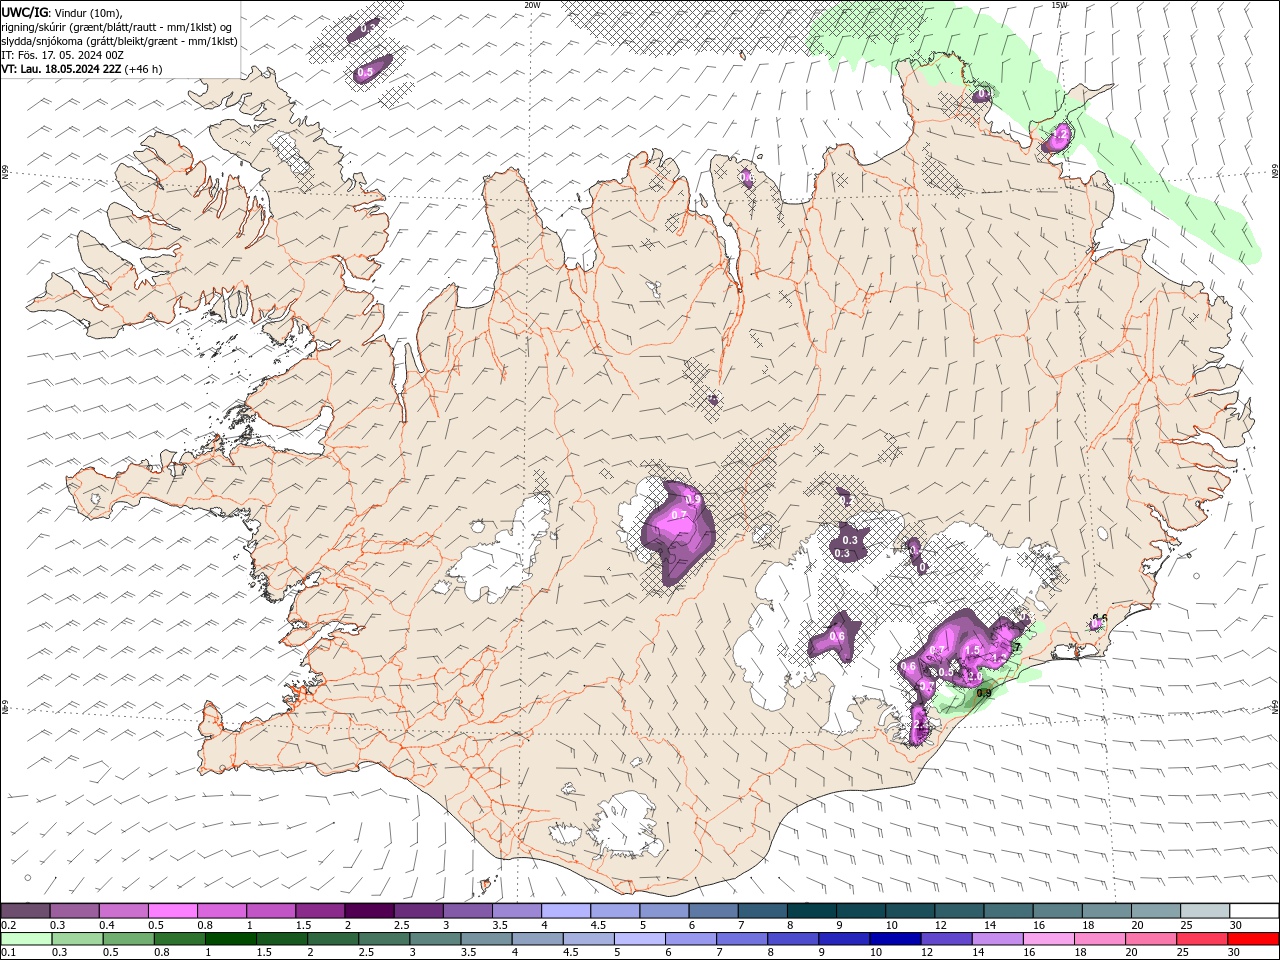Select the 30 white swatch in the upper colorbar
The height and width of the screenshot is (960, 1280).
(1254, 911)
